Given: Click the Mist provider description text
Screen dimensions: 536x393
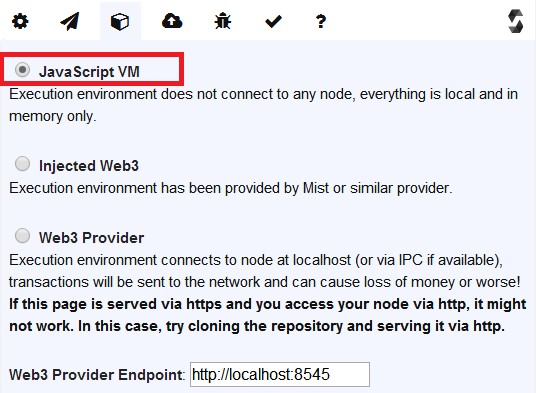Looking at the screenshot, I should [231, 188].
